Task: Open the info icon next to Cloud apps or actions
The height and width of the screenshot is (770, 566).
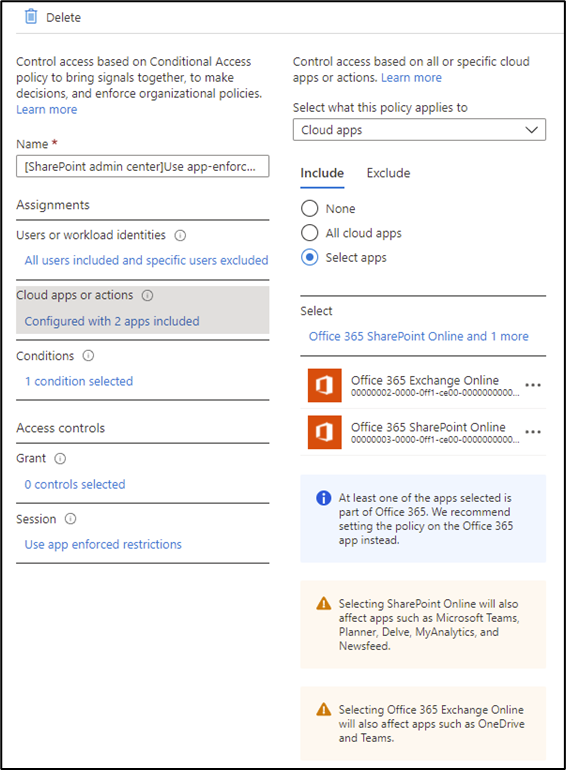Action: pos(147,296)
